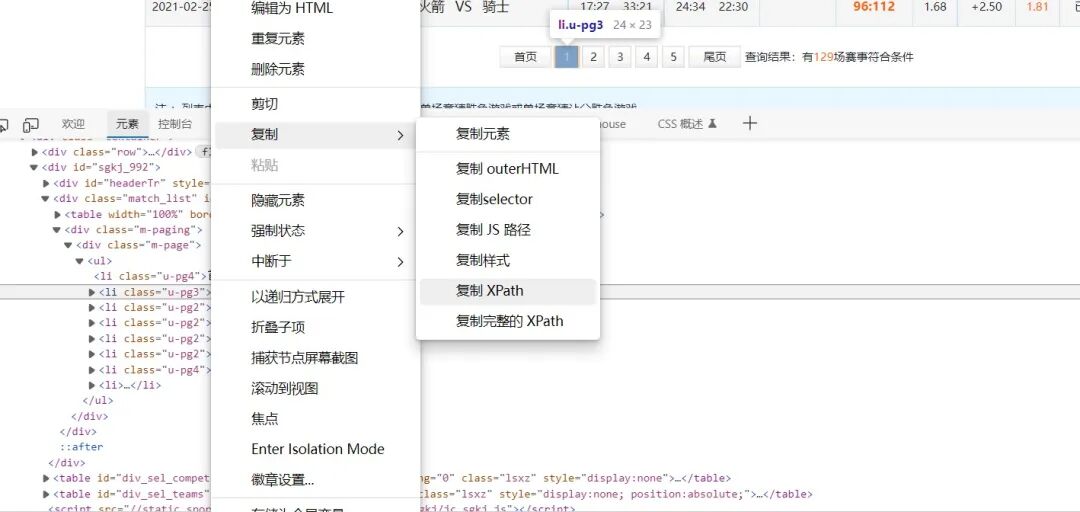The height and width of the screenshot is (512, 1080).
Task: Go to pagination page 2
Action: (593, 57)
